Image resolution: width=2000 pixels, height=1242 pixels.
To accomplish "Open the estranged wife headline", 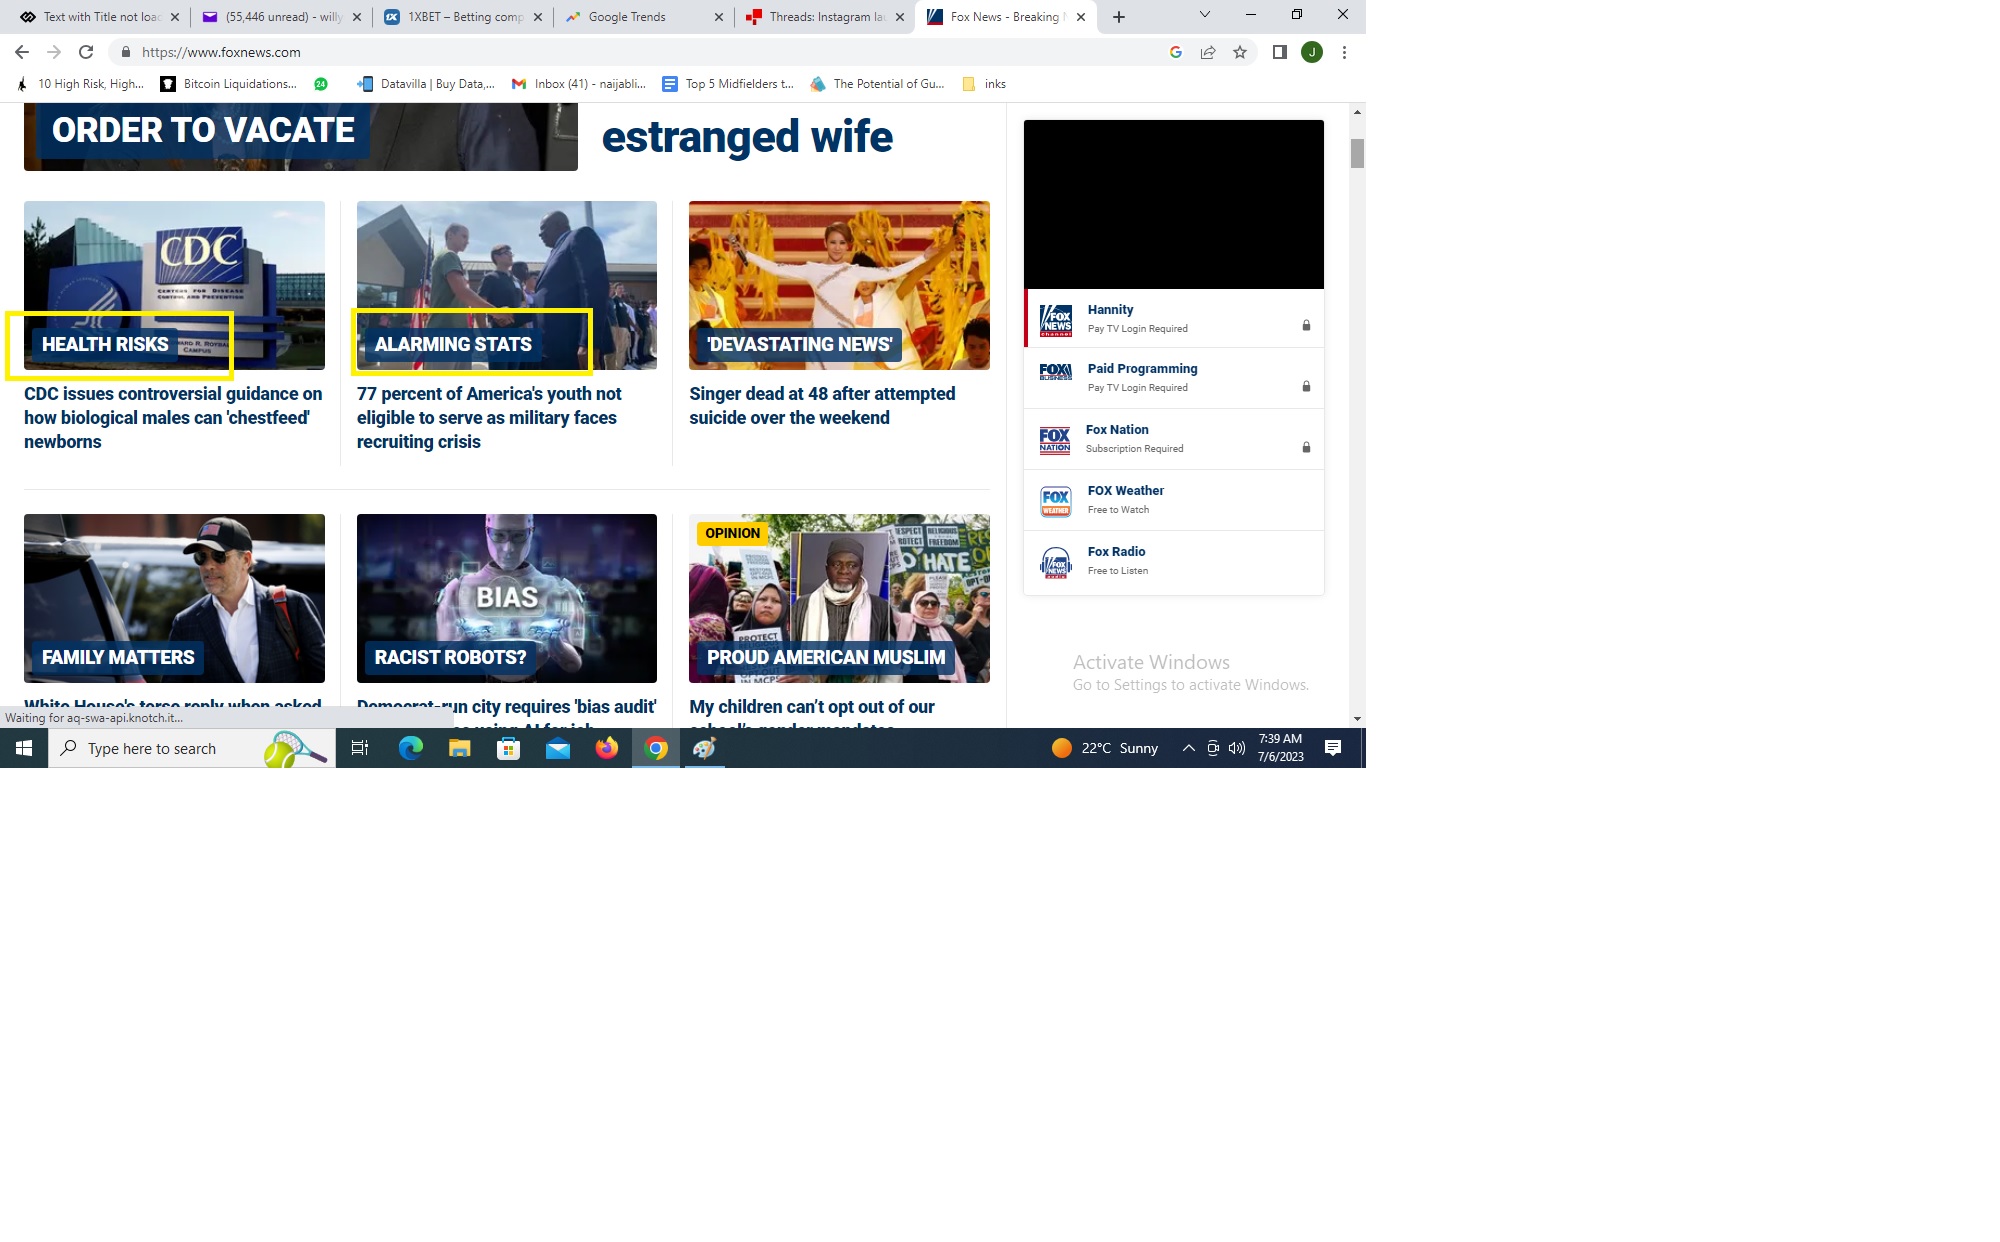I will coord(747,136).
